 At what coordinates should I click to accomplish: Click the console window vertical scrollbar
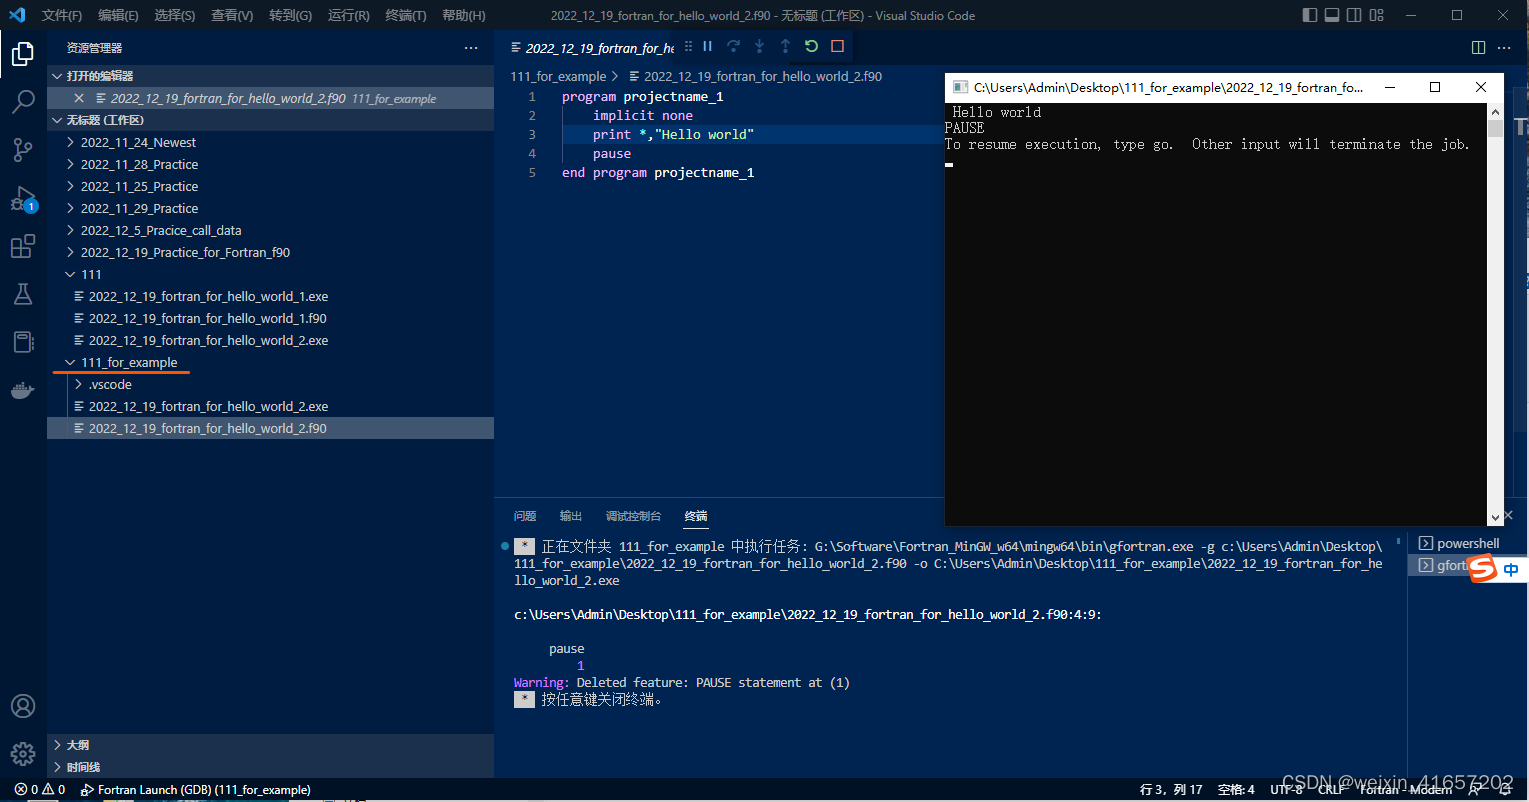(1495, 315)
